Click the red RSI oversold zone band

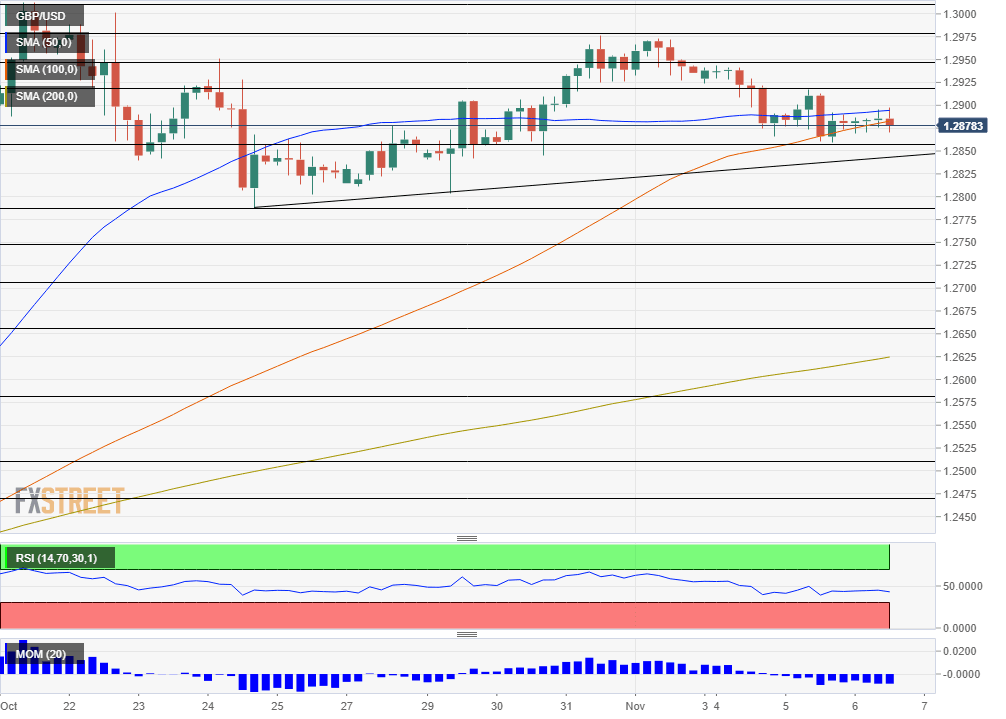445,615
